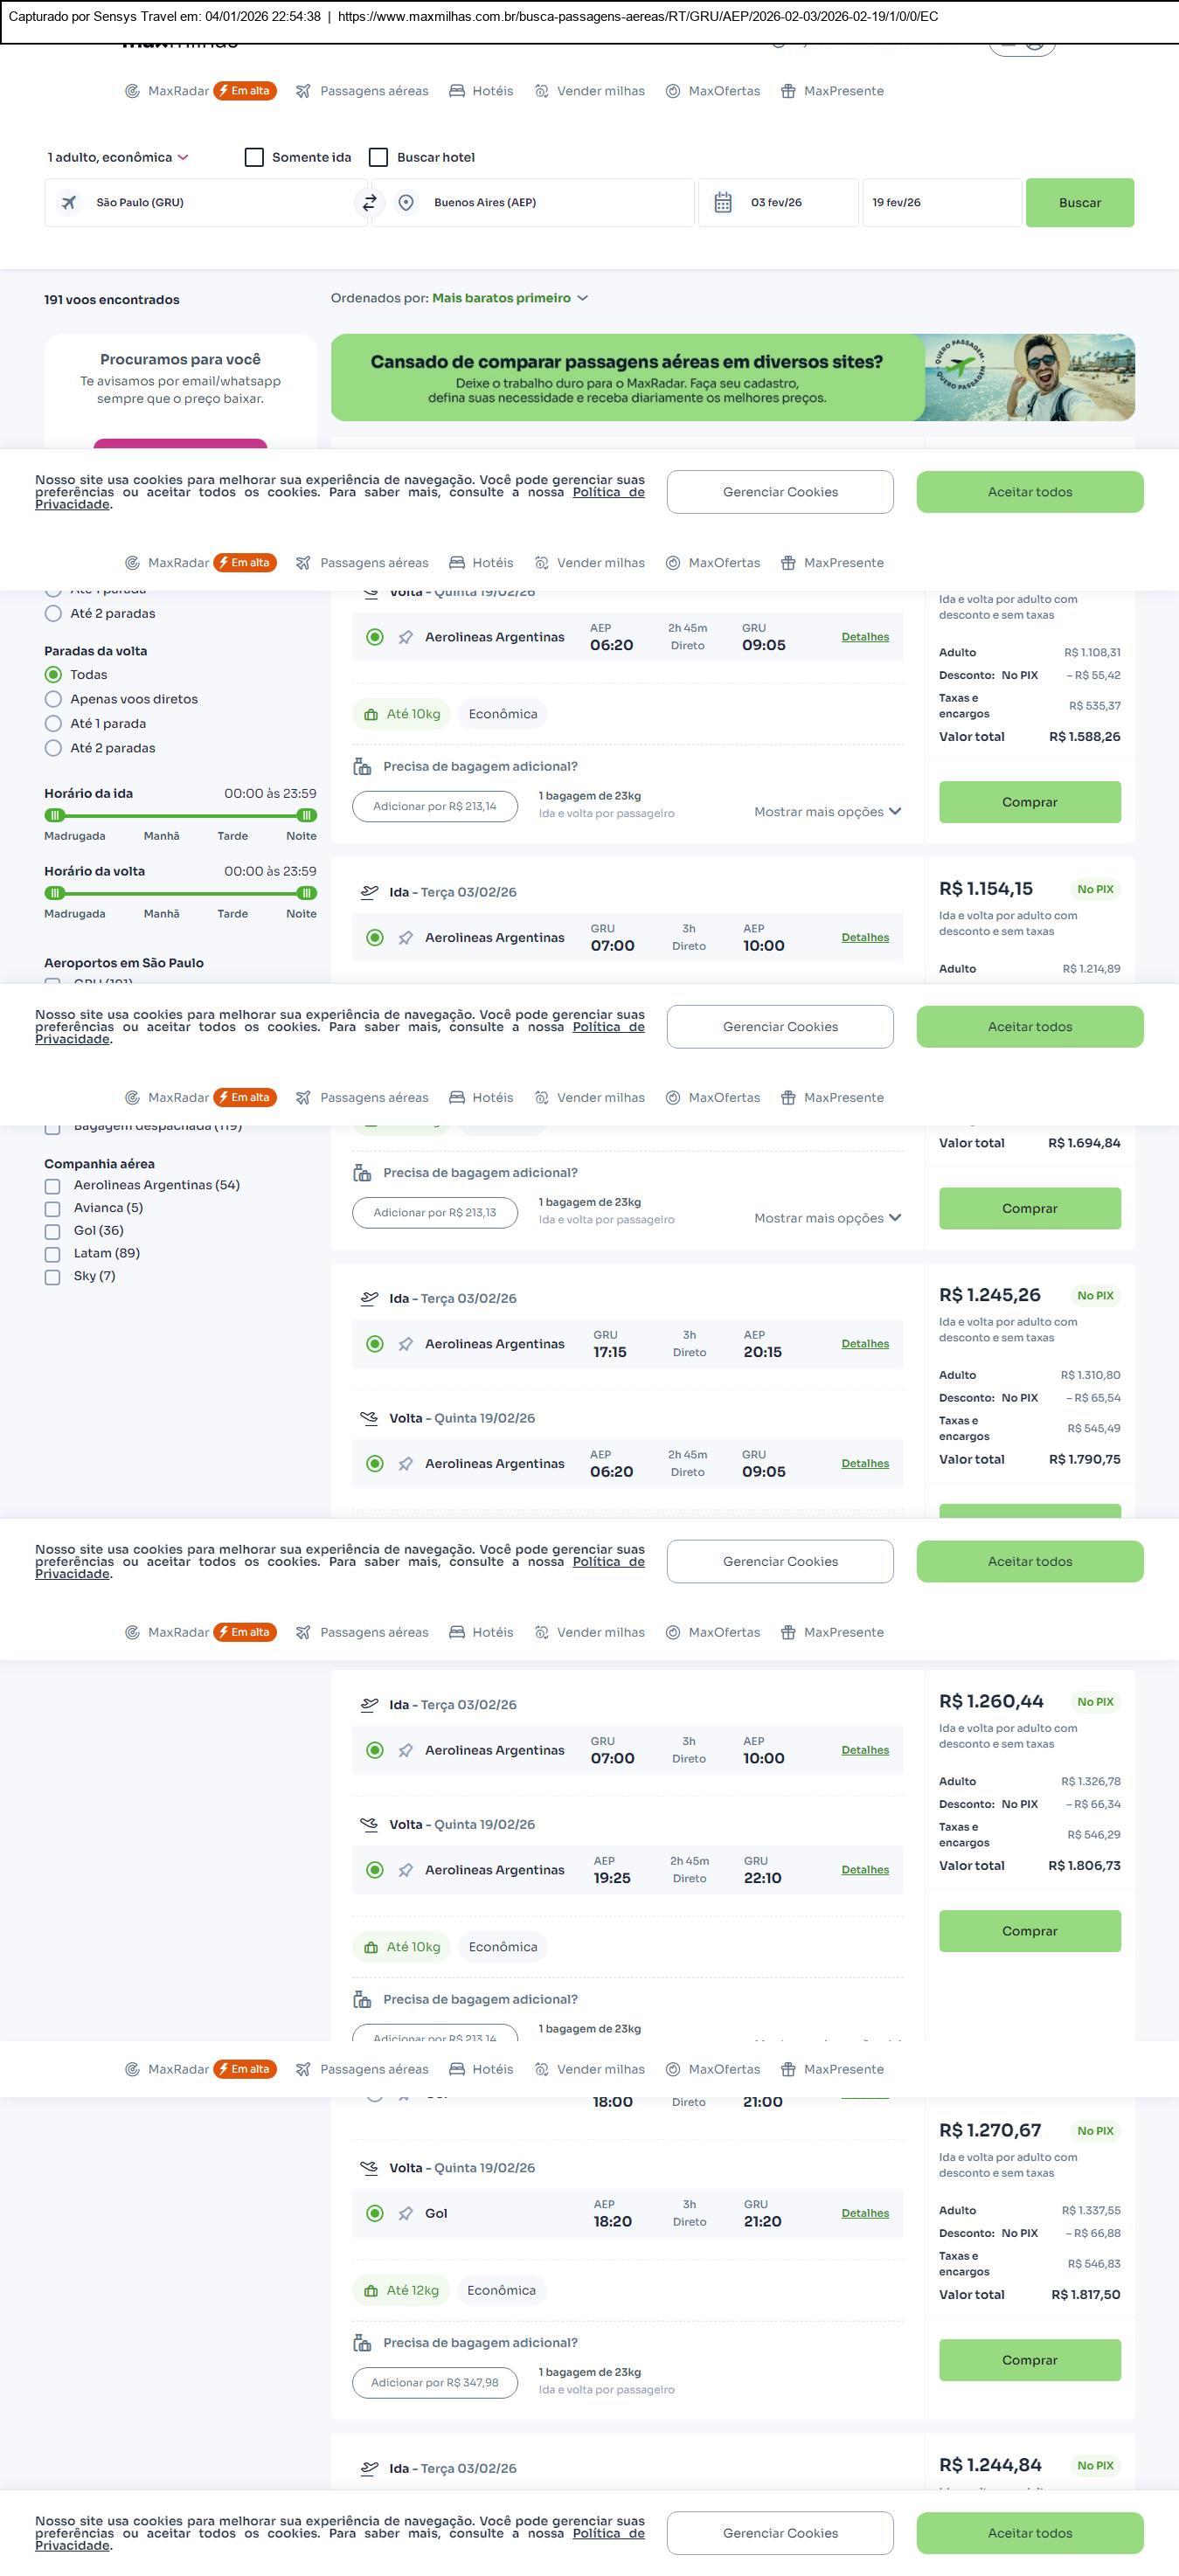Click the calendar icon beside departure date
Image resolution: width=1179 pixels, height=2576 pixels.
tap(723, 203)
